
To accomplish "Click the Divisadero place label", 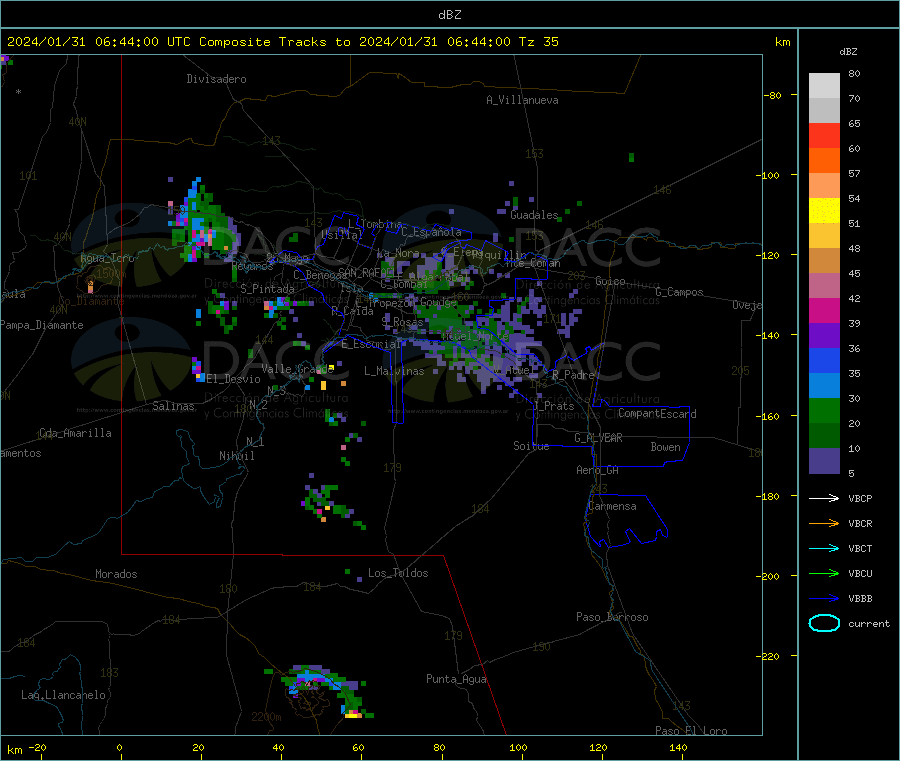I will (x=216, y=79).
